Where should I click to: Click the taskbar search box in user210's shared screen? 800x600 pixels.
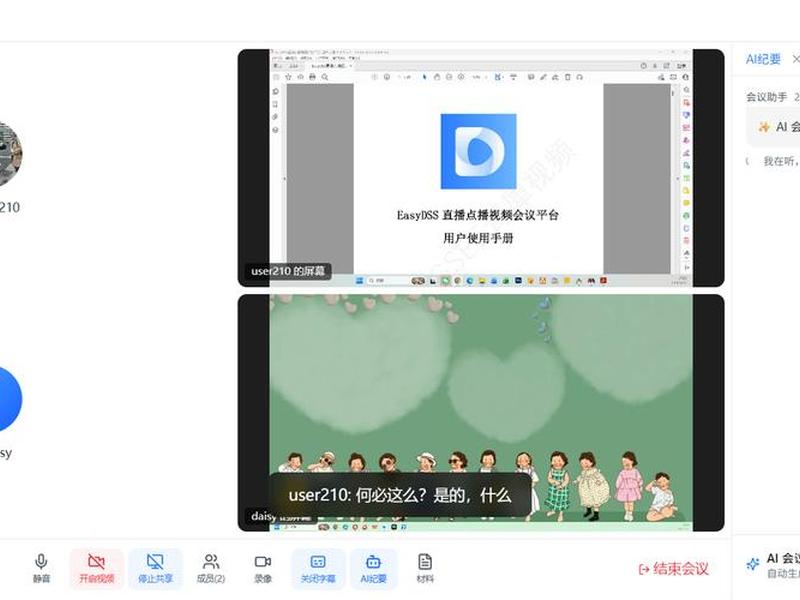[388, 281]
